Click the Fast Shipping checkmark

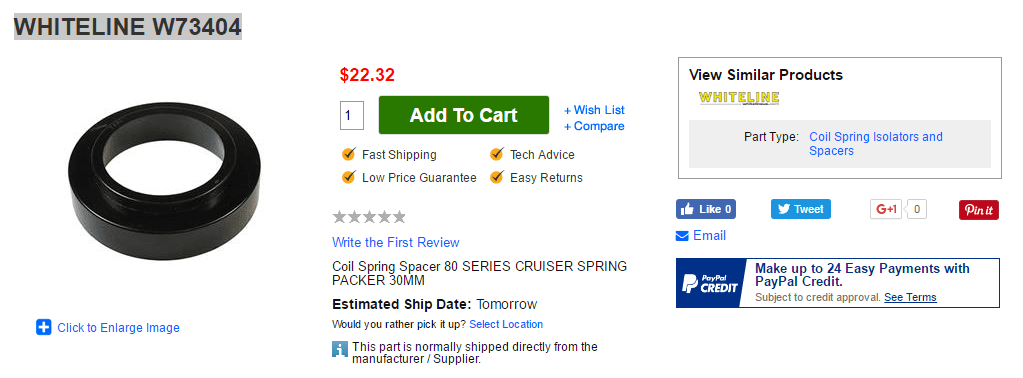tap(349, 155)
